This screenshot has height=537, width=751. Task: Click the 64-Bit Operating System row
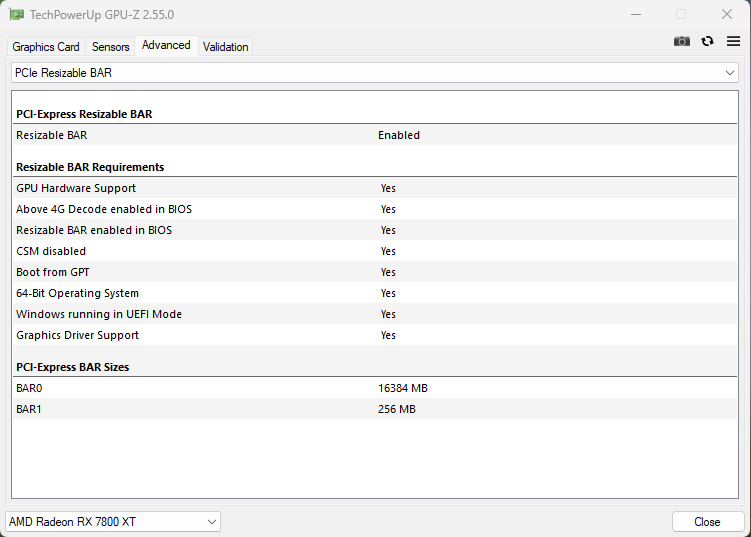click(x=375, y=293)
